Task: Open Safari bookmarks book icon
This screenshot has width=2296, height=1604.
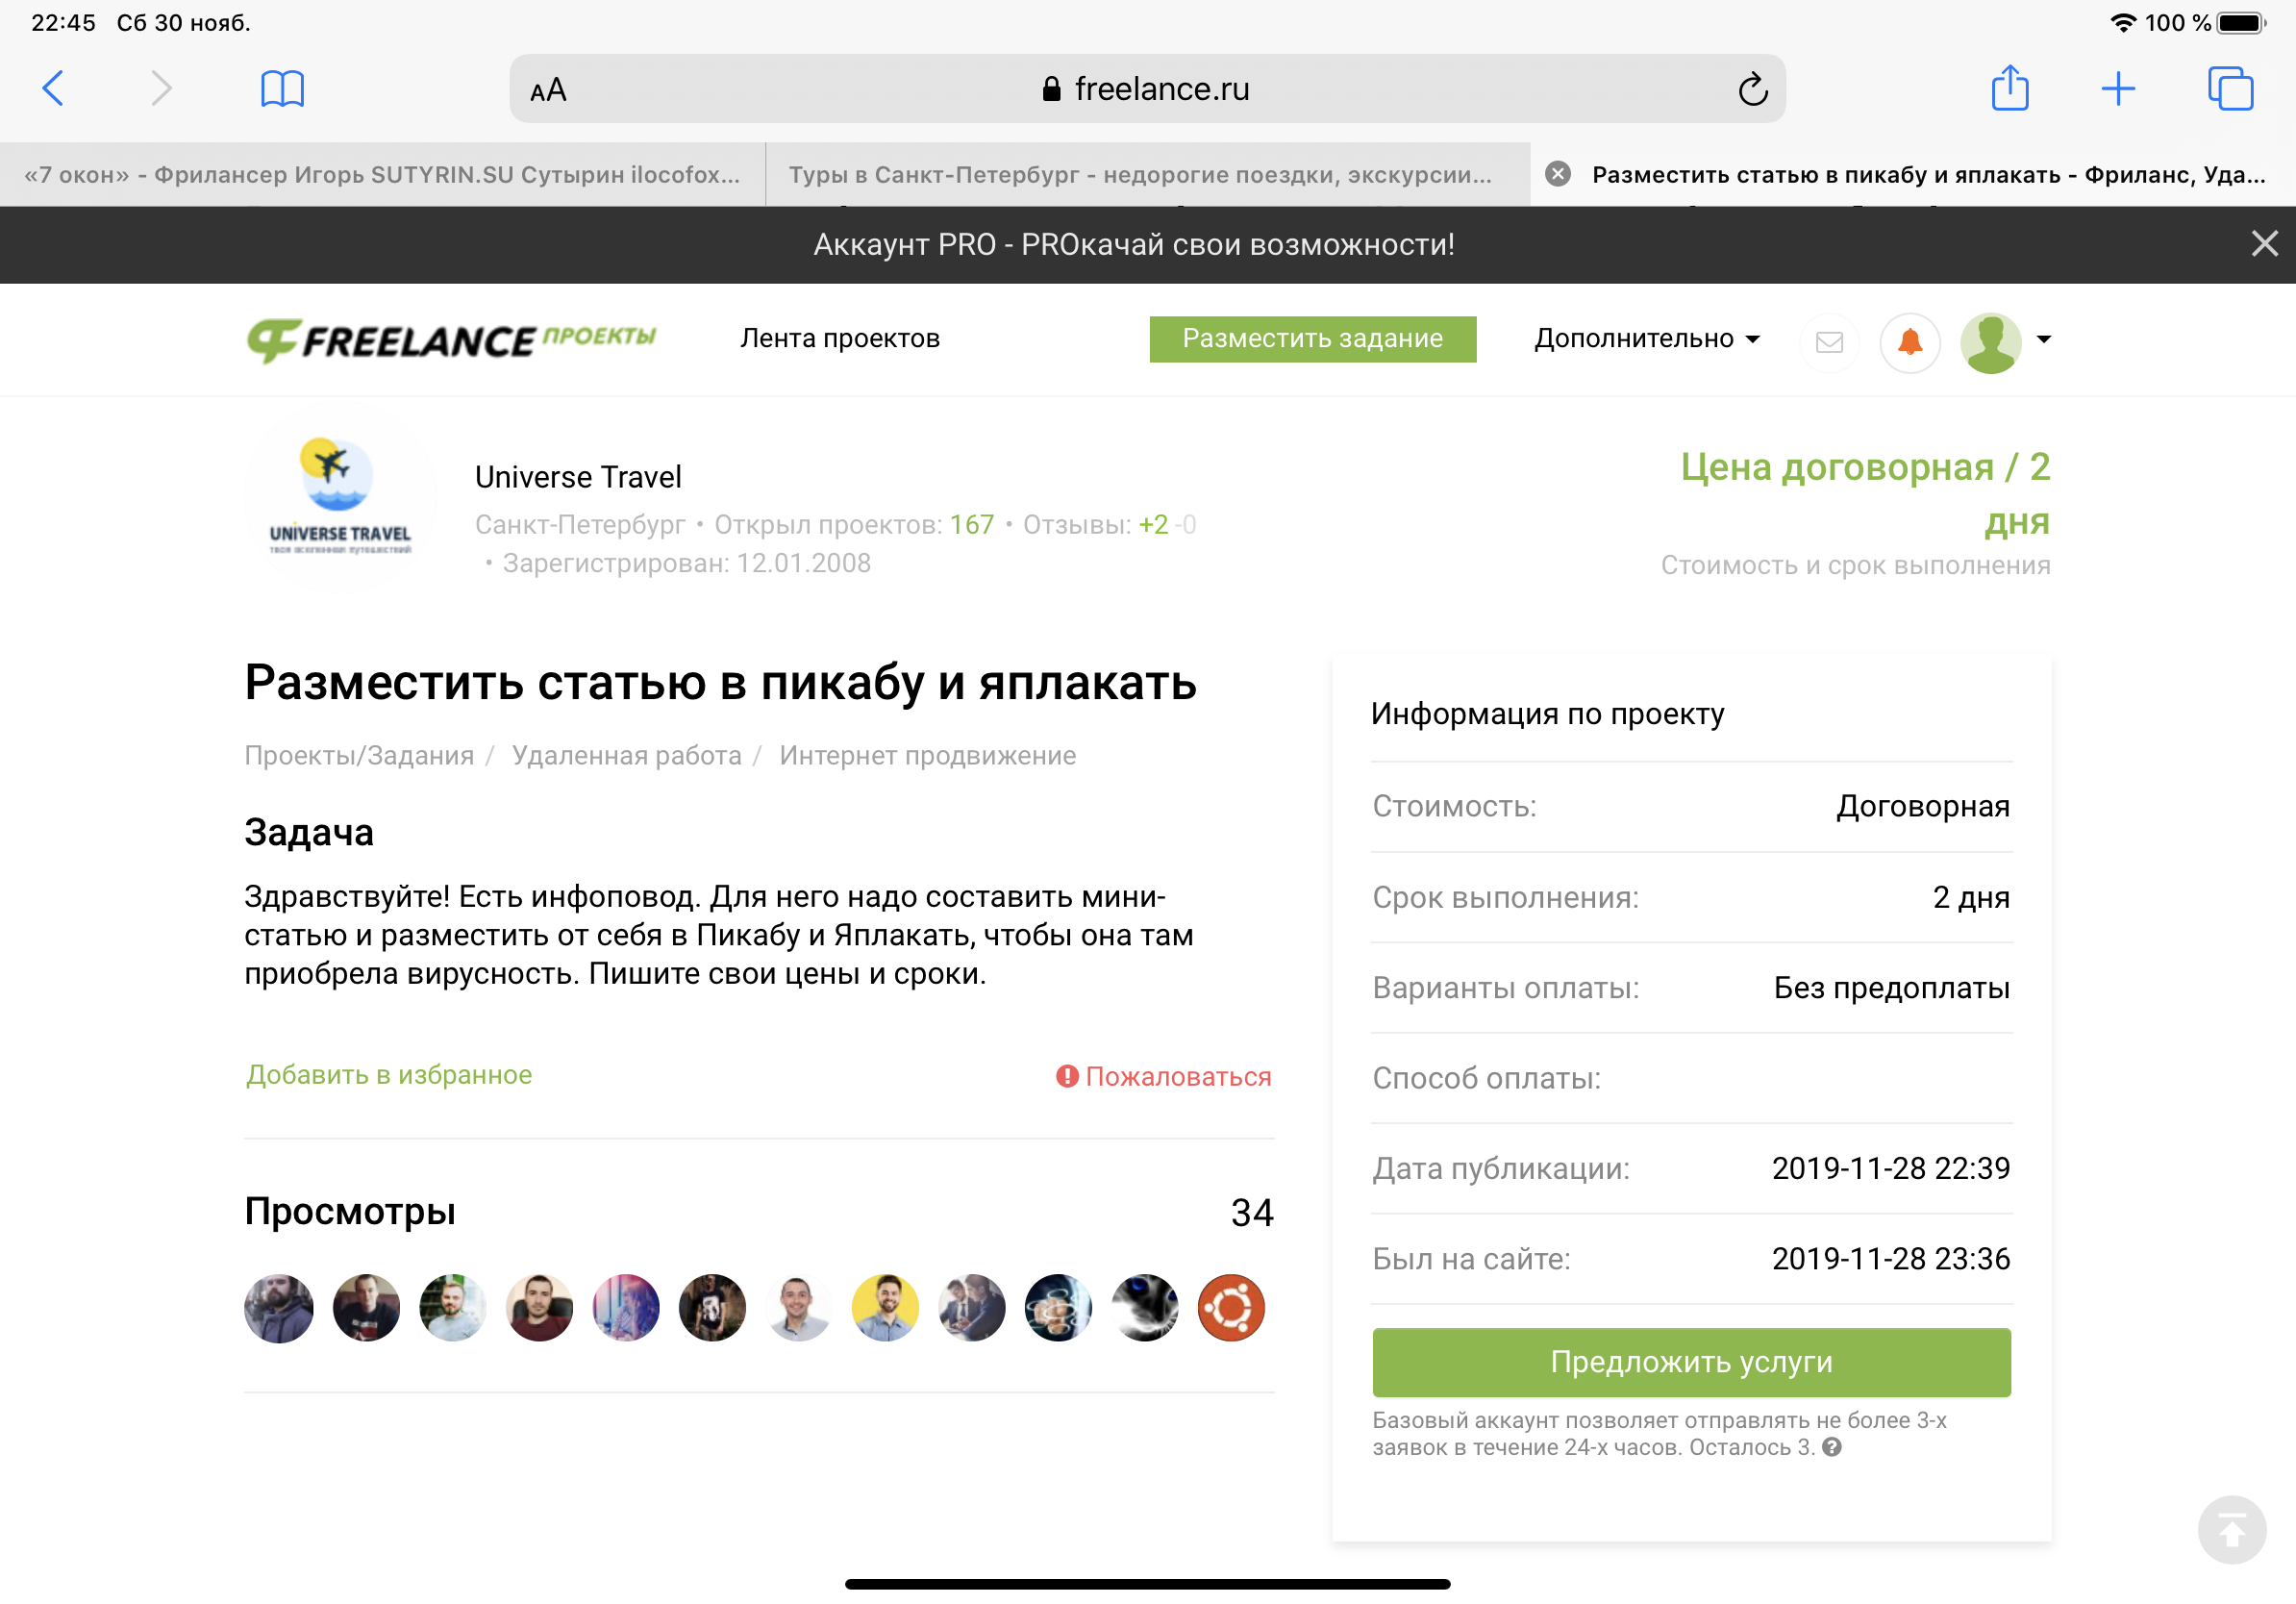Action: (282, 89)
